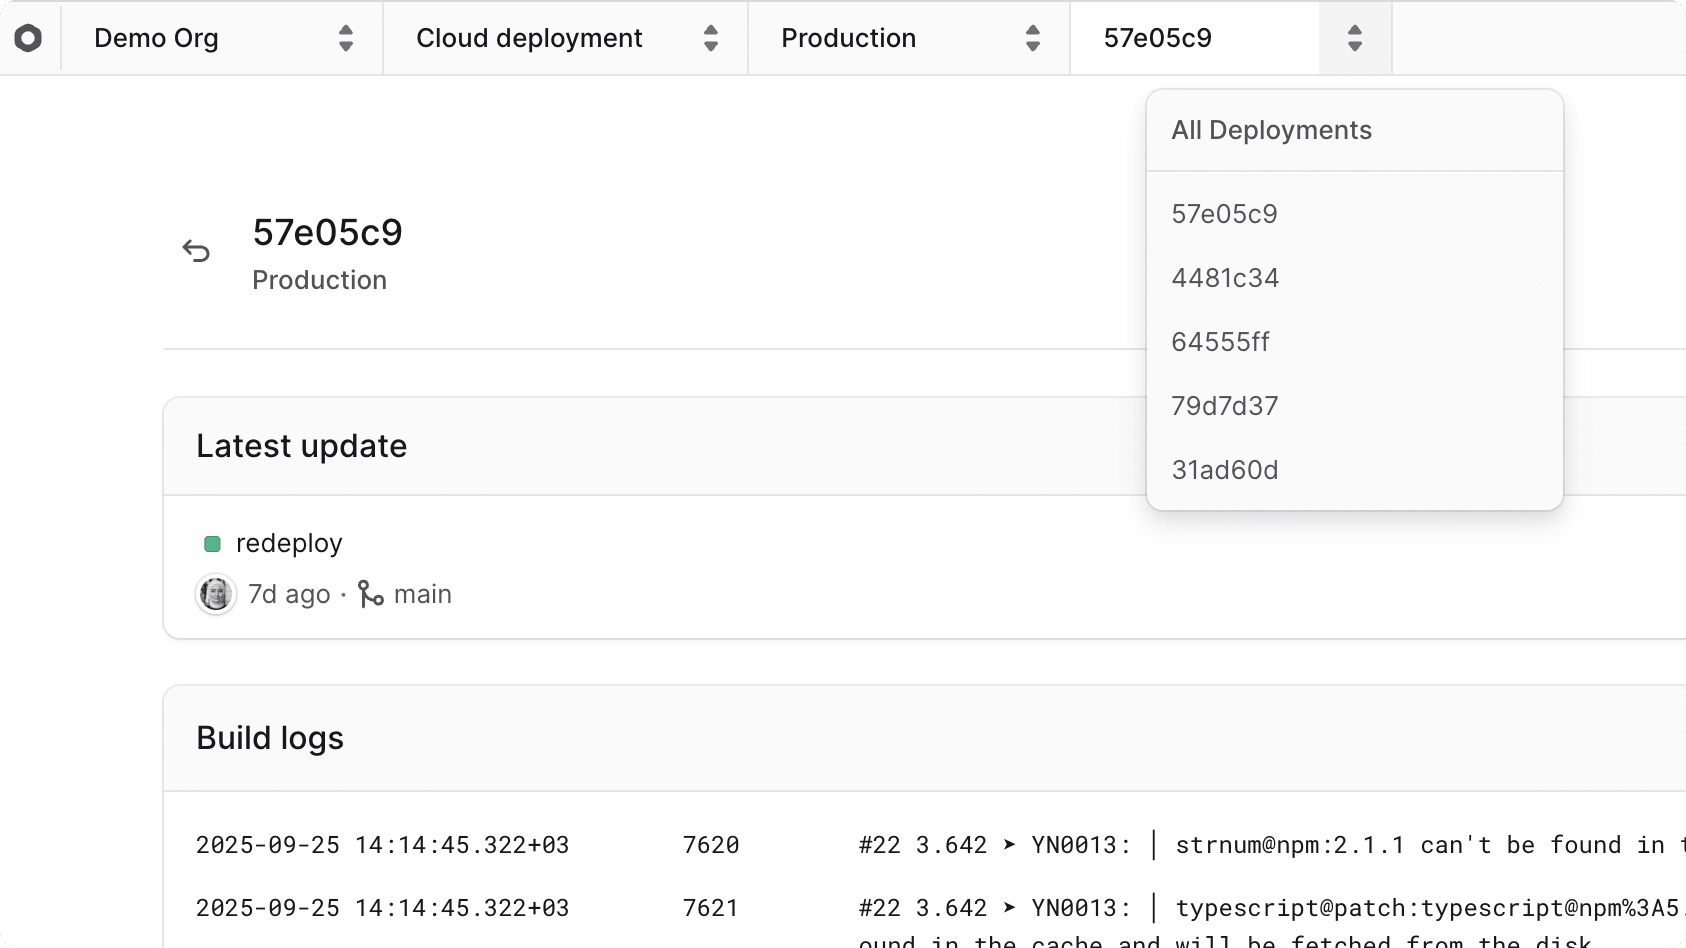Viewport: 1686px width, 948px height.
Task: Click build log line 7620
Action: 710,845
